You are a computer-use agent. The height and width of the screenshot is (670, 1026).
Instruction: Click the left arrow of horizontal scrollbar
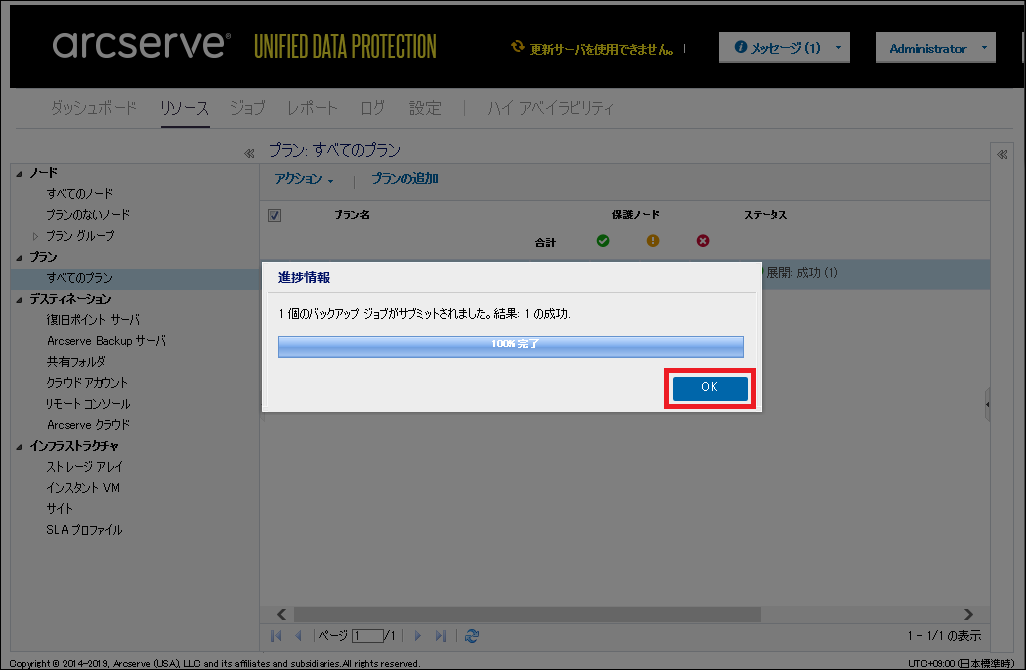click(281, 614)
